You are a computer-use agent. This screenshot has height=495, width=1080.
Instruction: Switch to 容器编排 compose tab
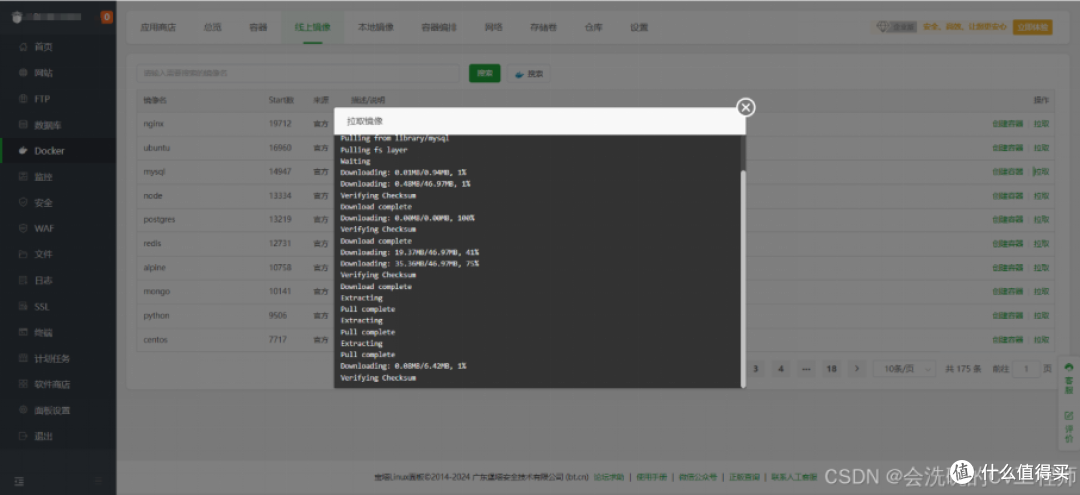coord(439,28)
